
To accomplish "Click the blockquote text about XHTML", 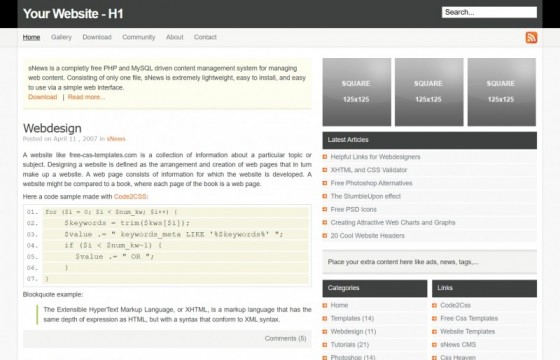I will click(x=177, y=314).
